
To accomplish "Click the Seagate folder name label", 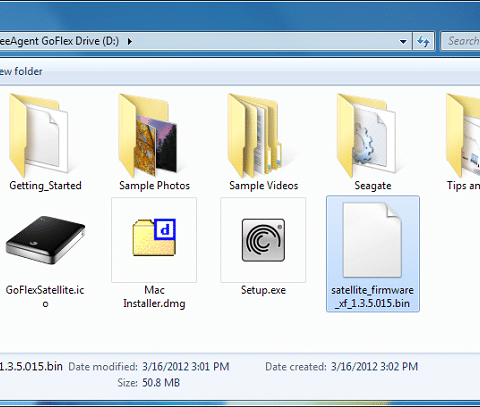I will (x=373, y=185).
